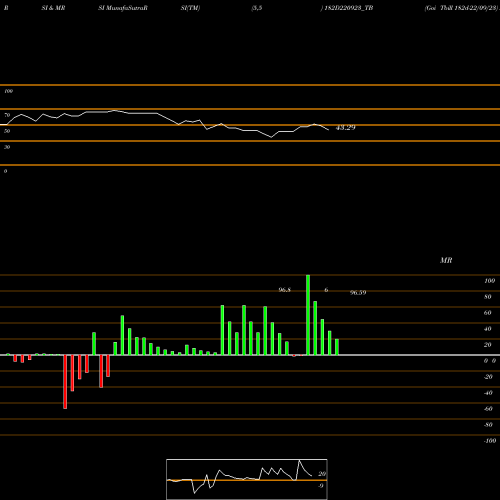Click the "(5,5" parameter text in header
This screenshot has height=500, width=500.
pyautogui.click(x=257, y=8)
